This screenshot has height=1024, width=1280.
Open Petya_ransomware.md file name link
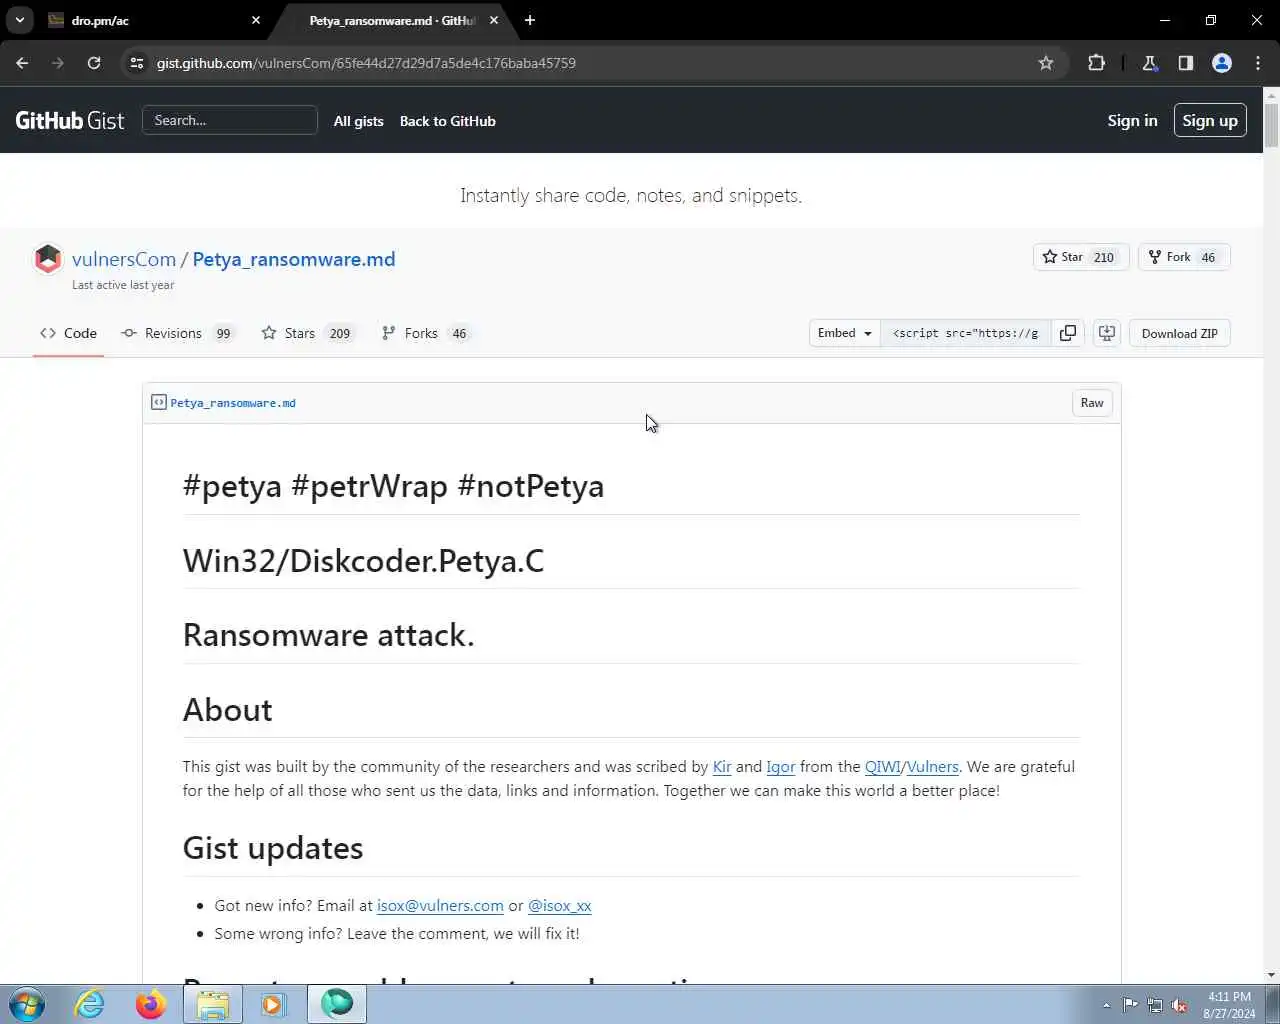click(233, 403)
